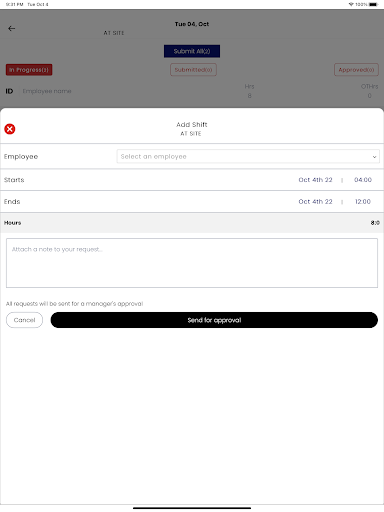Change the Ends date Oct 4th 22
Image resolution: width=384 pixels, height=512 pixels.
315,201
